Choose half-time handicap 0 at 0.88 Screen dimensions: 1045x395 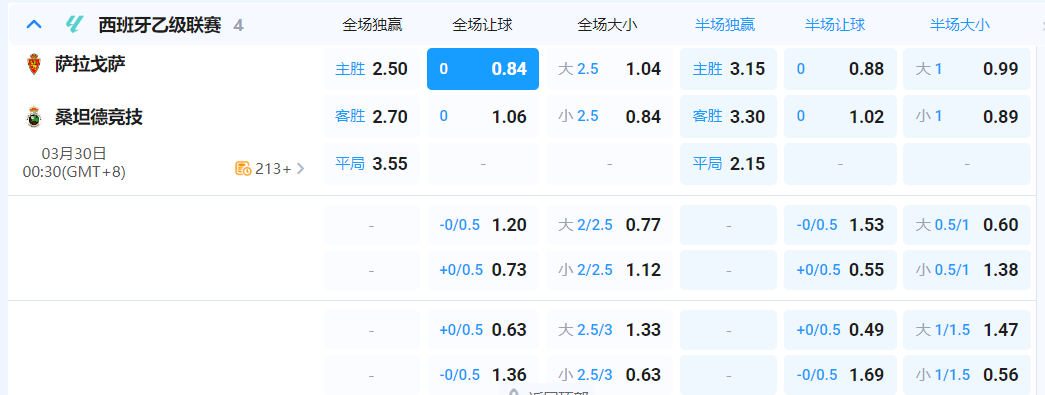[840, 69]
